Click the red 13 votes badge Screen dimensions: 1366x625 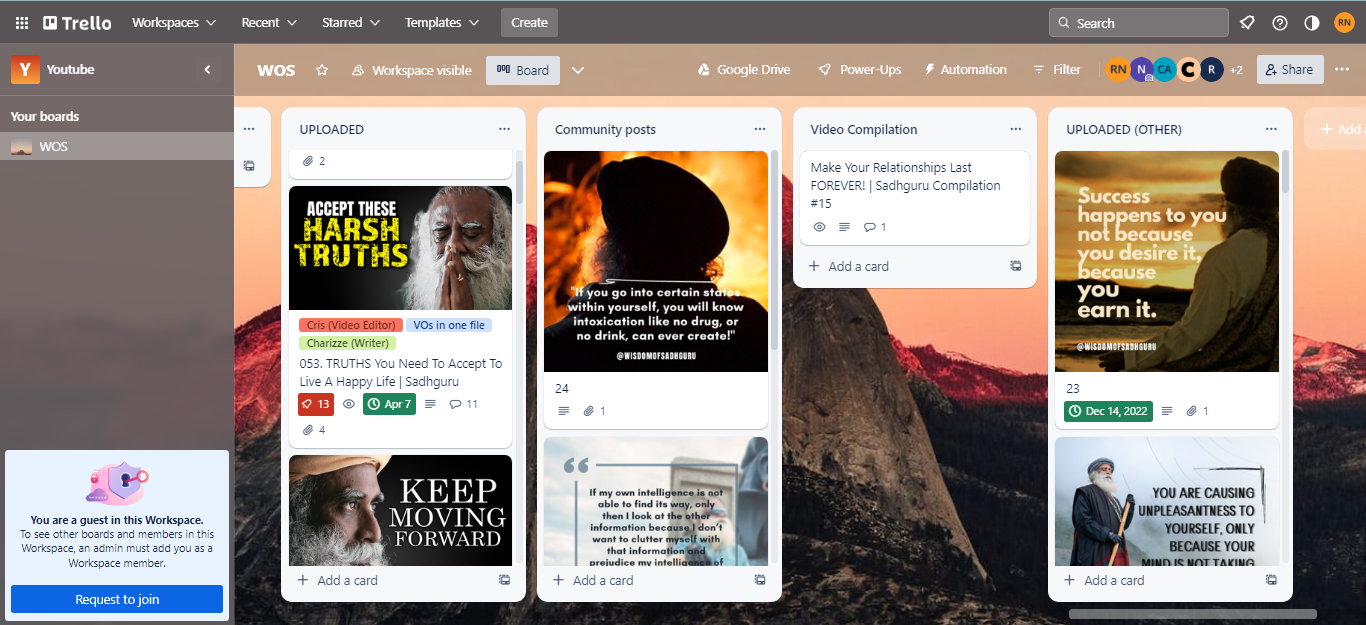point(316,404)
